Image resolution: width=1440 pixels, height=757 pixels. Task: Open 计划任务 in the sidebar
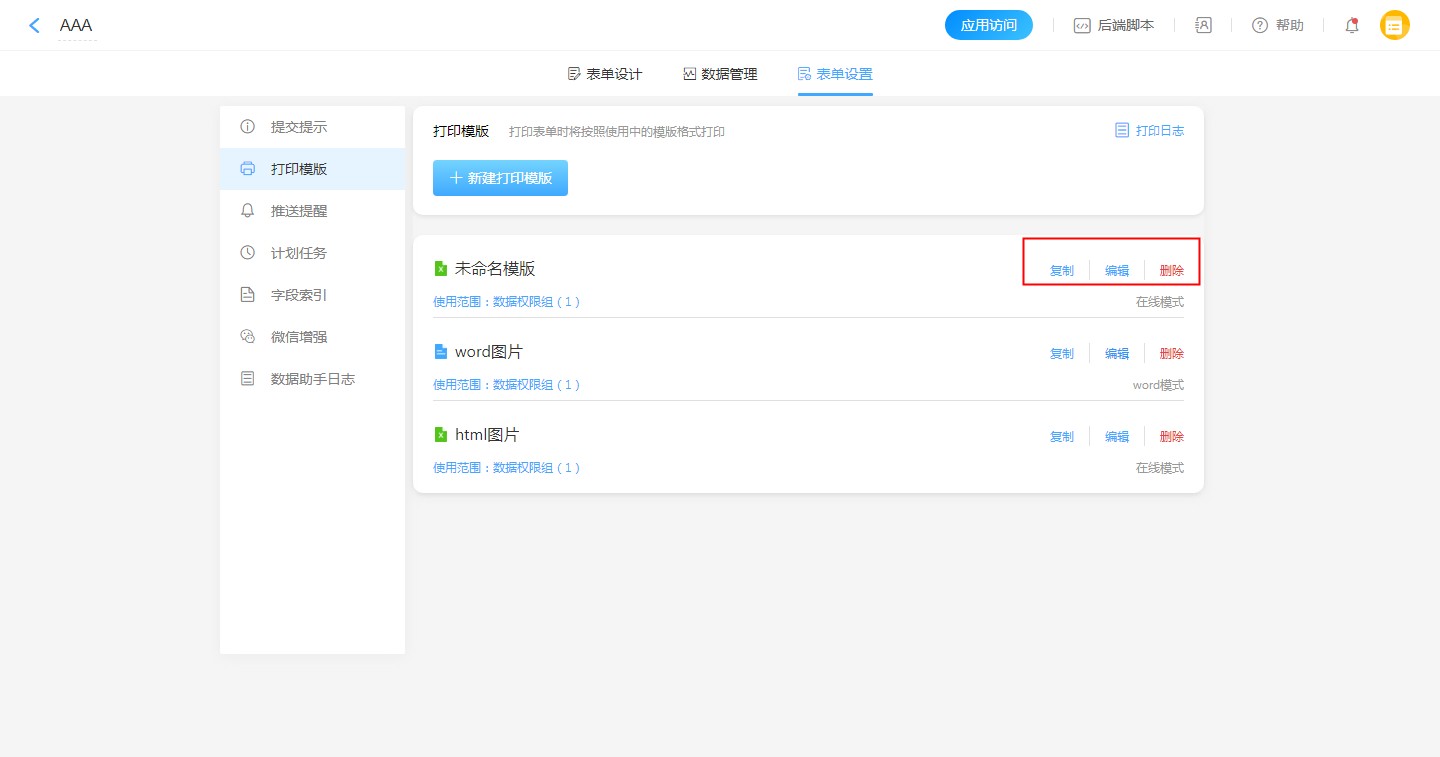[299, 253]
